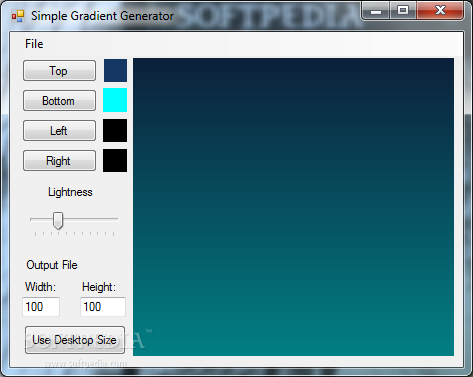
Task: Click the Simple Gradient Generator app icon
Action: coord(18,16)
